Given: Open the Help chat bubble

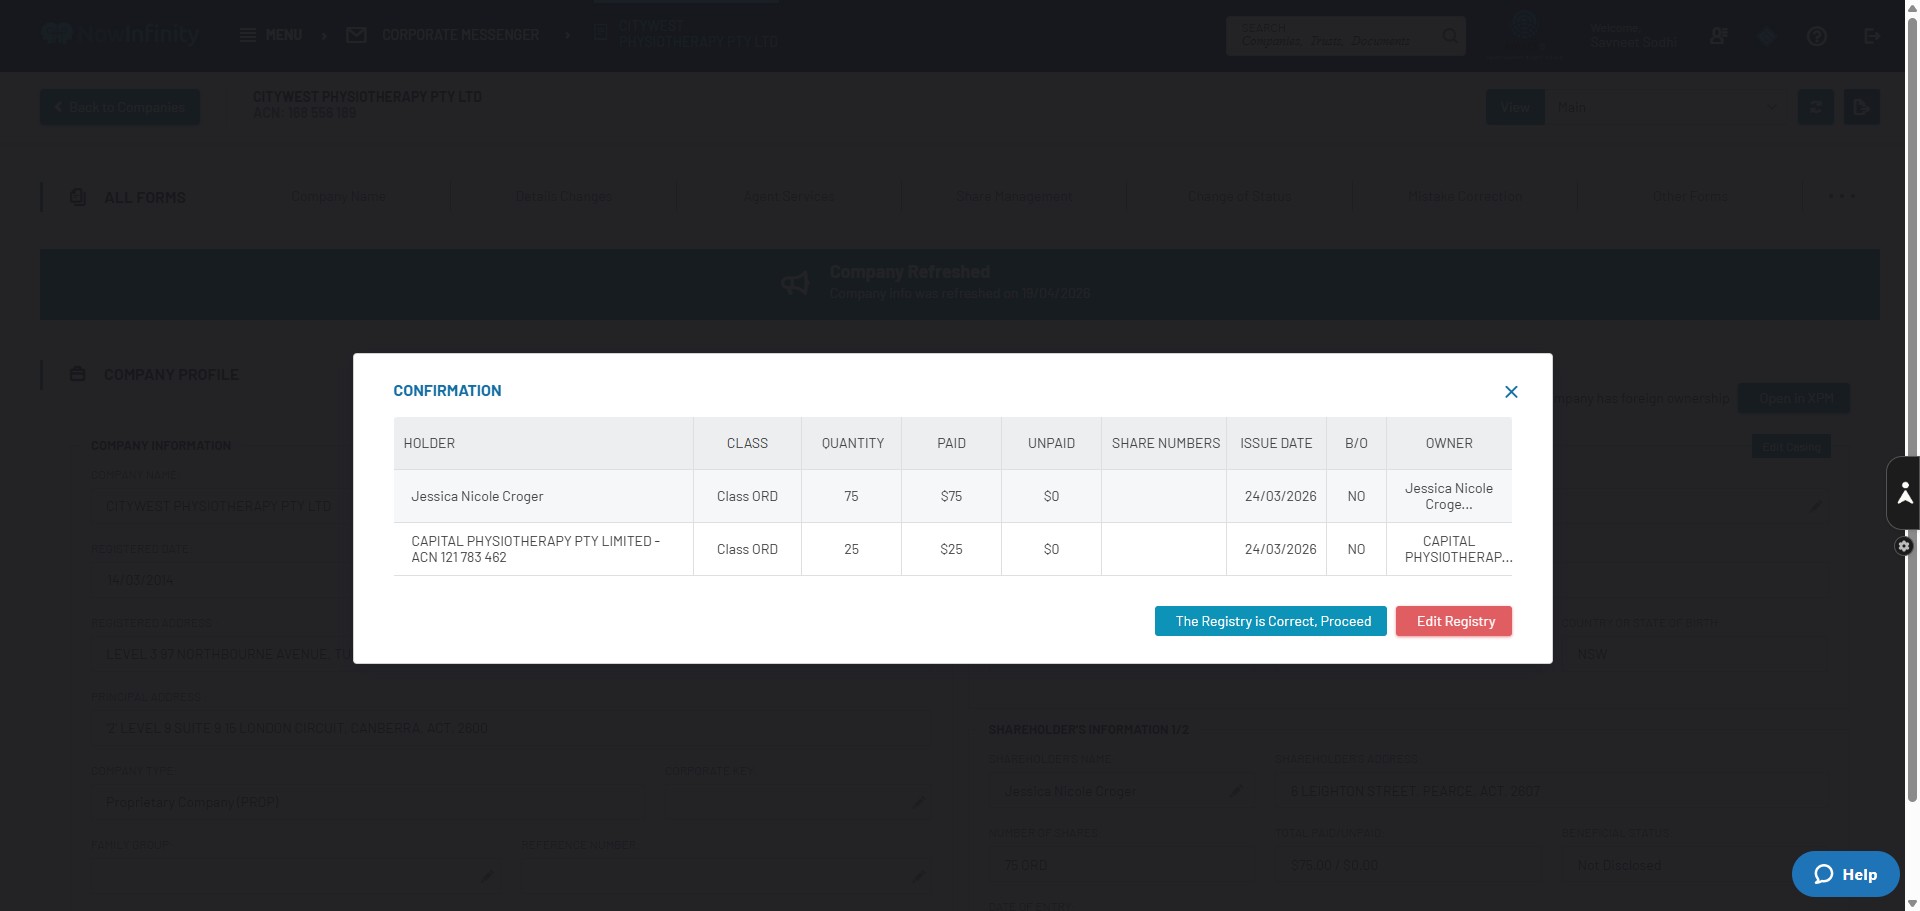Looking at the screenshot, I should [x=1845, y=874].
